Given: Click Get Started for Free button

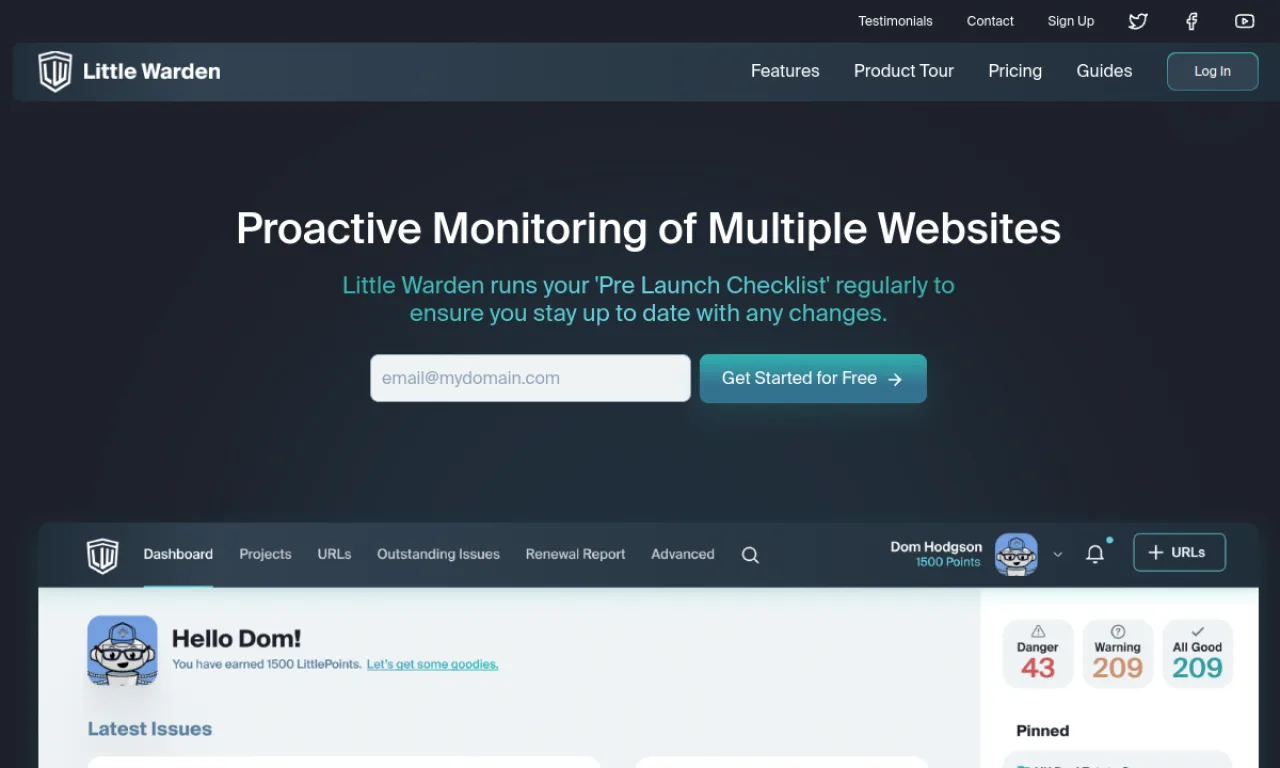Looking at the screenshot, I should (813, 378).
